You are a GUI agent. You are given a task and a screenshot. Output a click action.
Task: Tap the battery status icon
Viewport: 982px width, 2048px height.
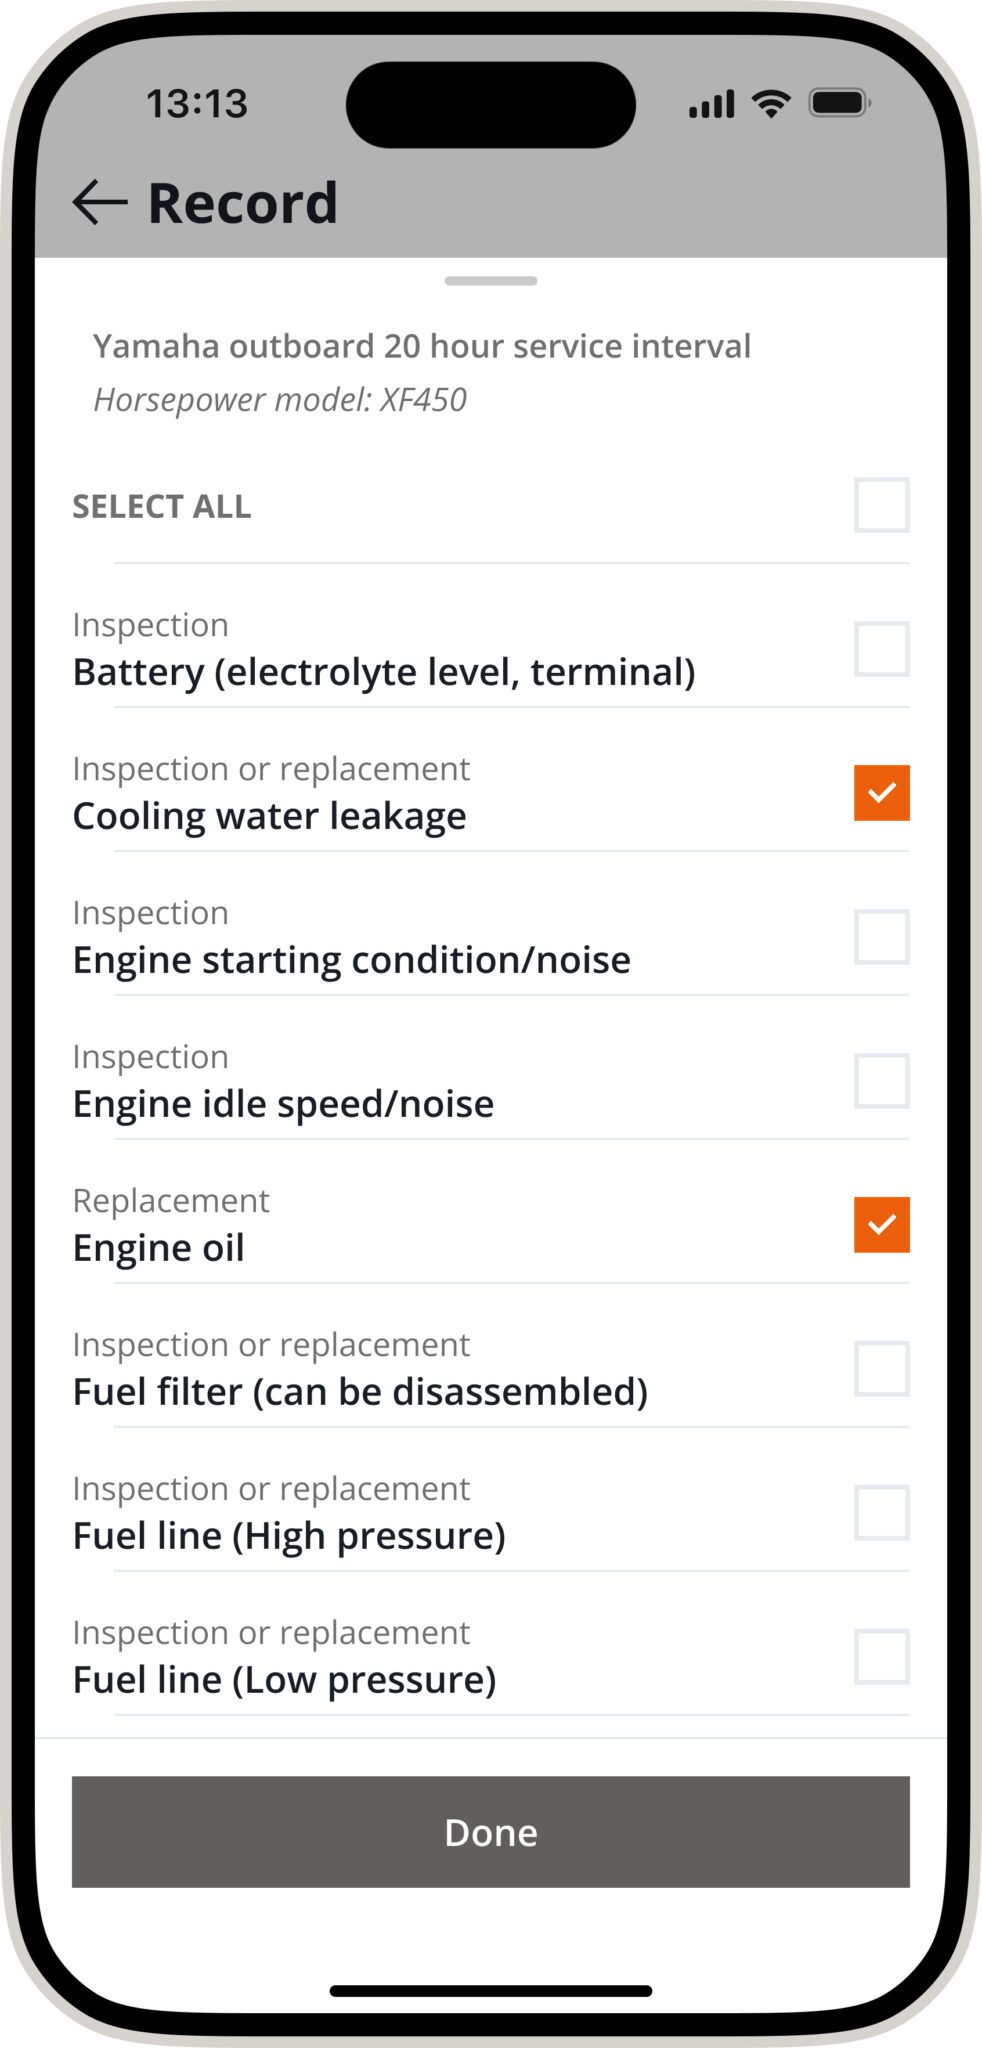click(839, 103)
